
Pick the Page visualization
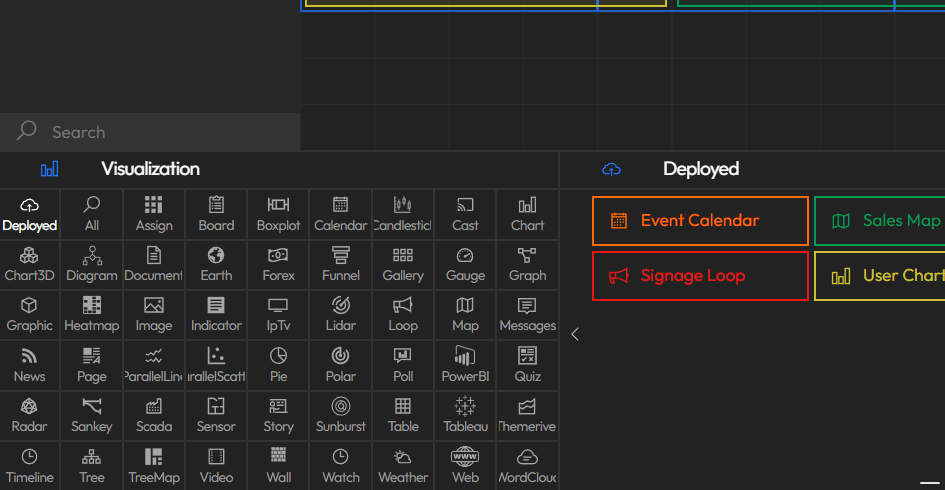click(x=92, y=365)
